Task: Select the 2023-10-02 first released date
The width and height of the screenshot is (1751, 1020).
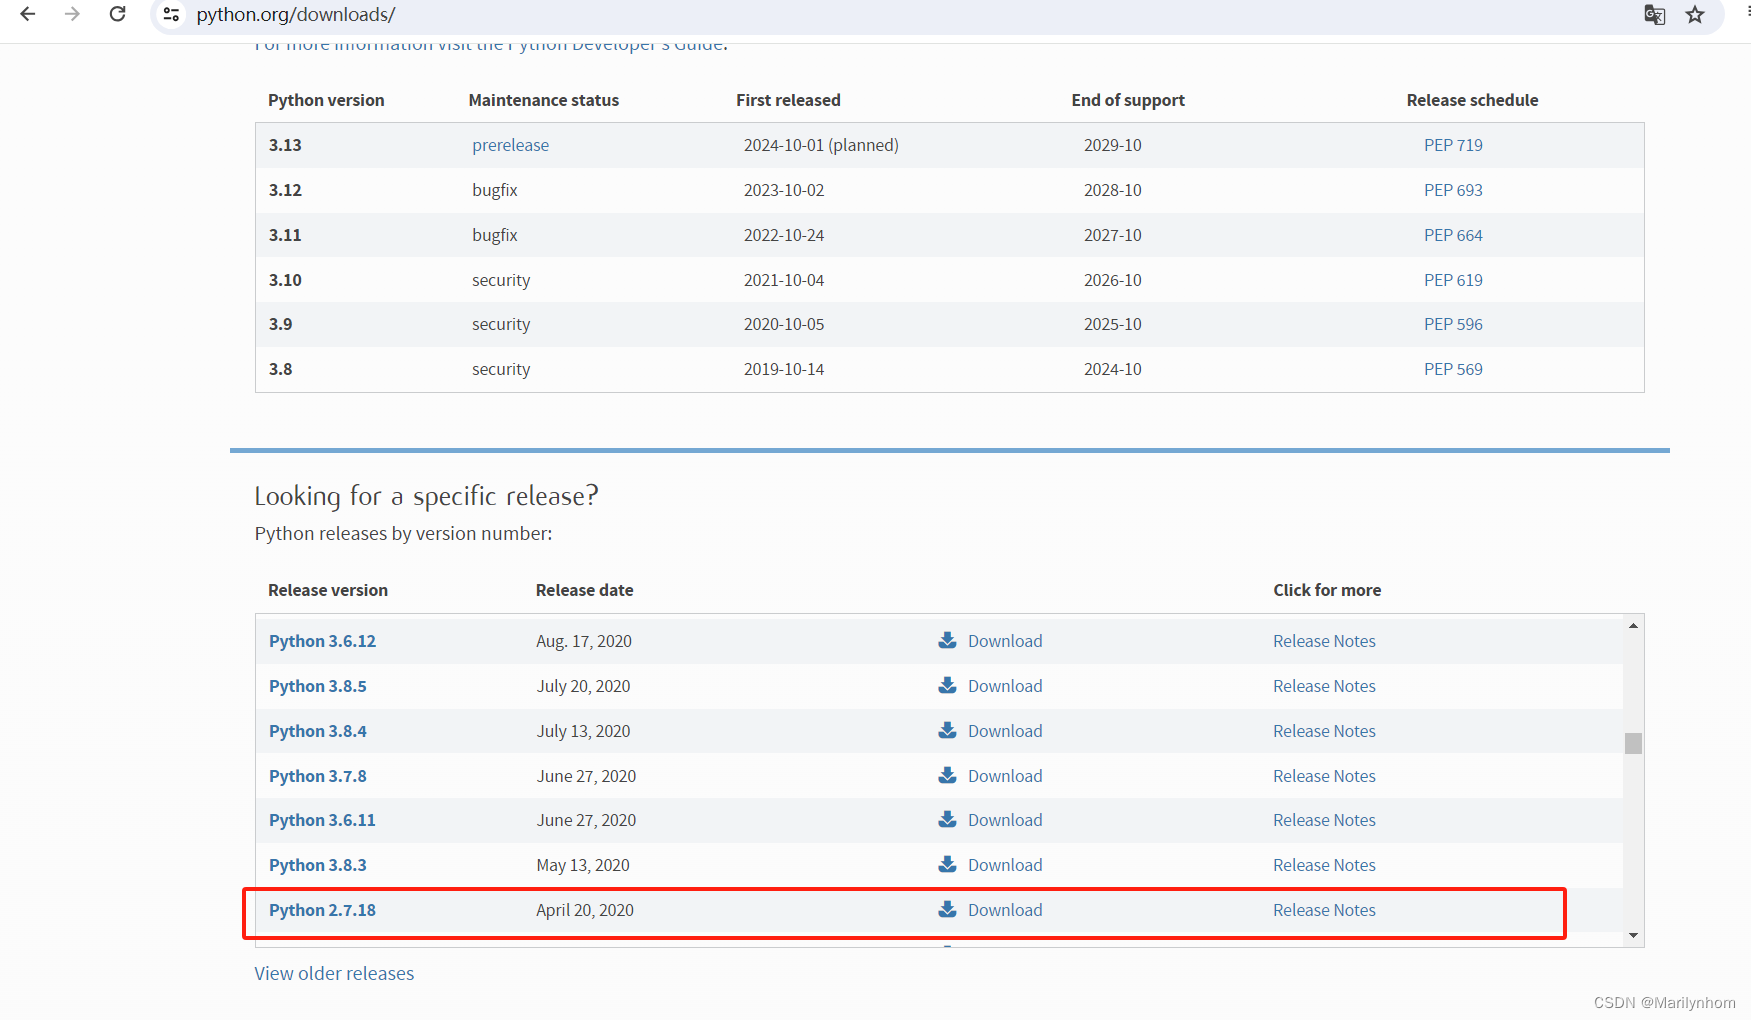Action: click(x=784, y=190)
